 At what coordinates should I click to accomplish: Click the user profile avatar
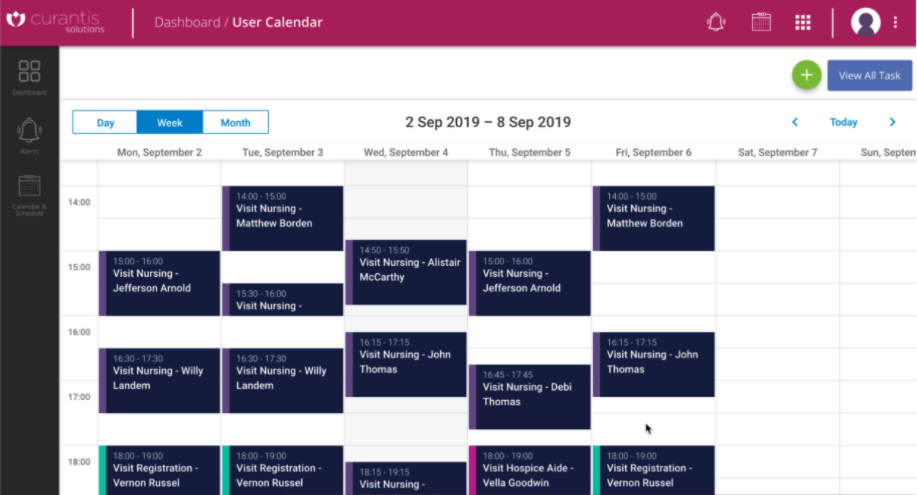tap(865, 22)
